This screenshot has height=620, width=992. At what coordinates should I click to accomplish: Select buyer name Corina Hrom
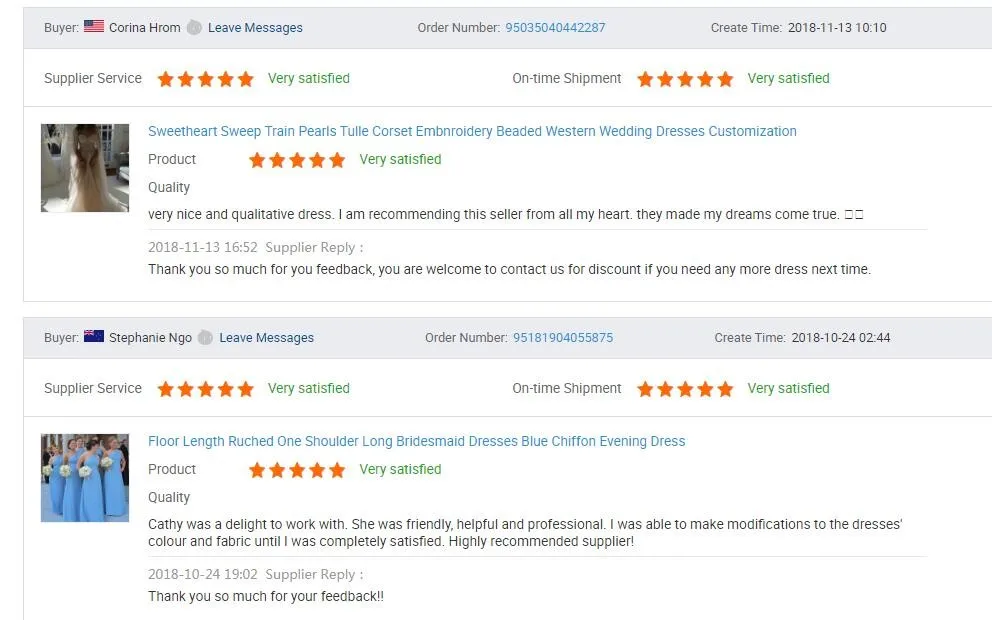coord(144,28)
